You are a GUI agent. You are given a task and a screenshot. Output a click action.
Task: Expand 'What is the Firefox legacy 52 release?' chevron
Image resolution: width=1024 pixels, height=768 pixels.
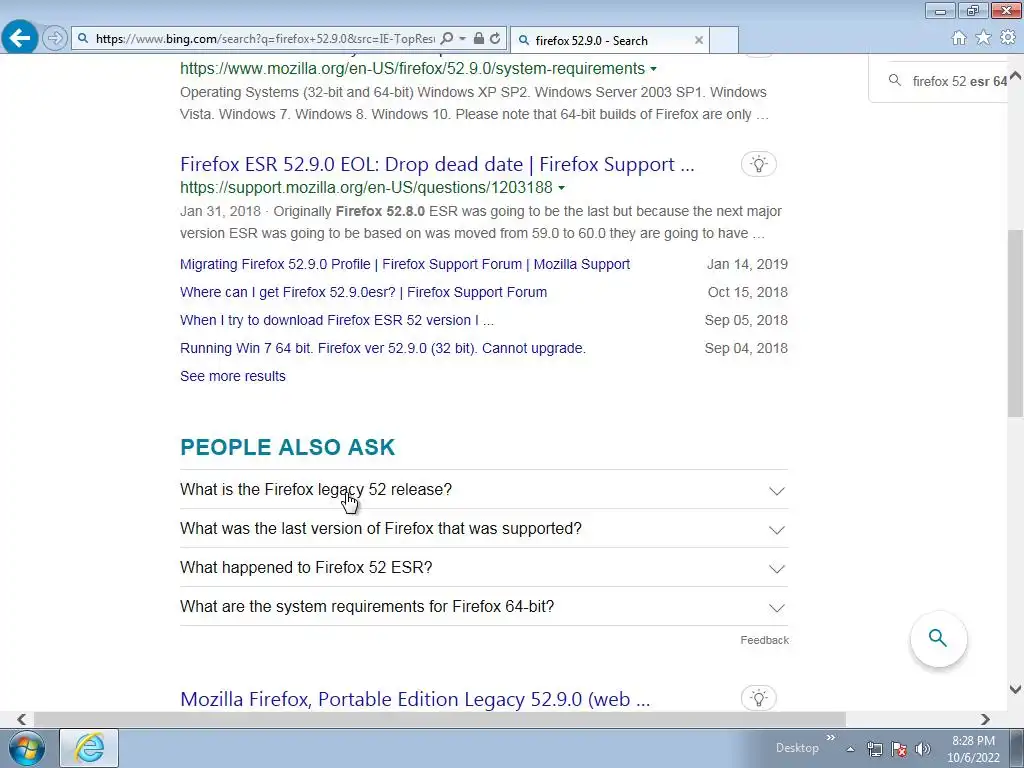point(776,491)
